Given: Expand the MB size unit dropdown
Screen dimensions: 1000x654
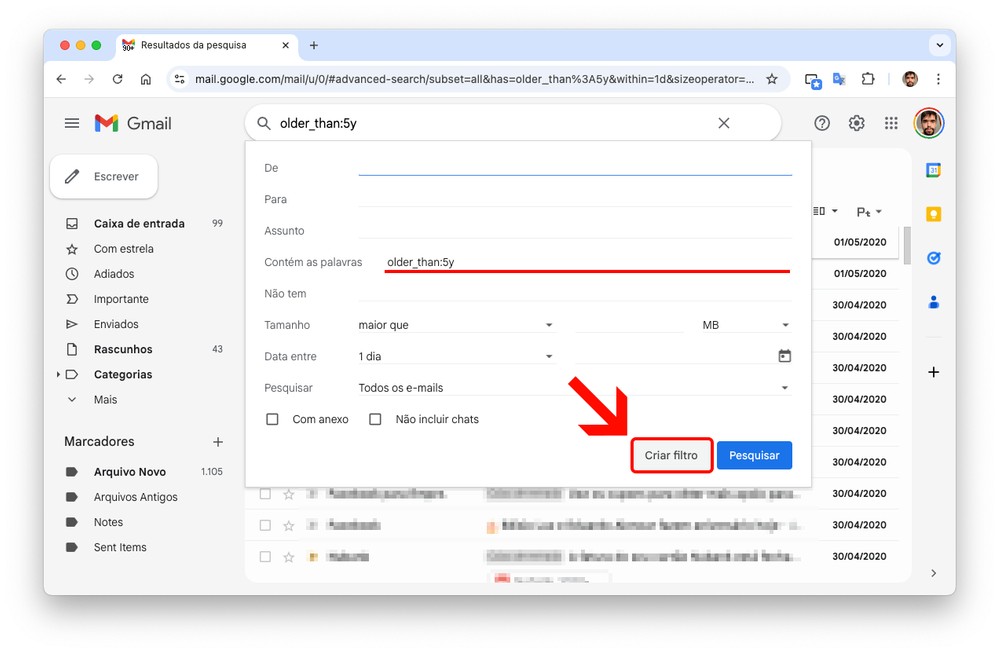Looking at the screenshot, I should pyautogui.click(x=745, y=325).
